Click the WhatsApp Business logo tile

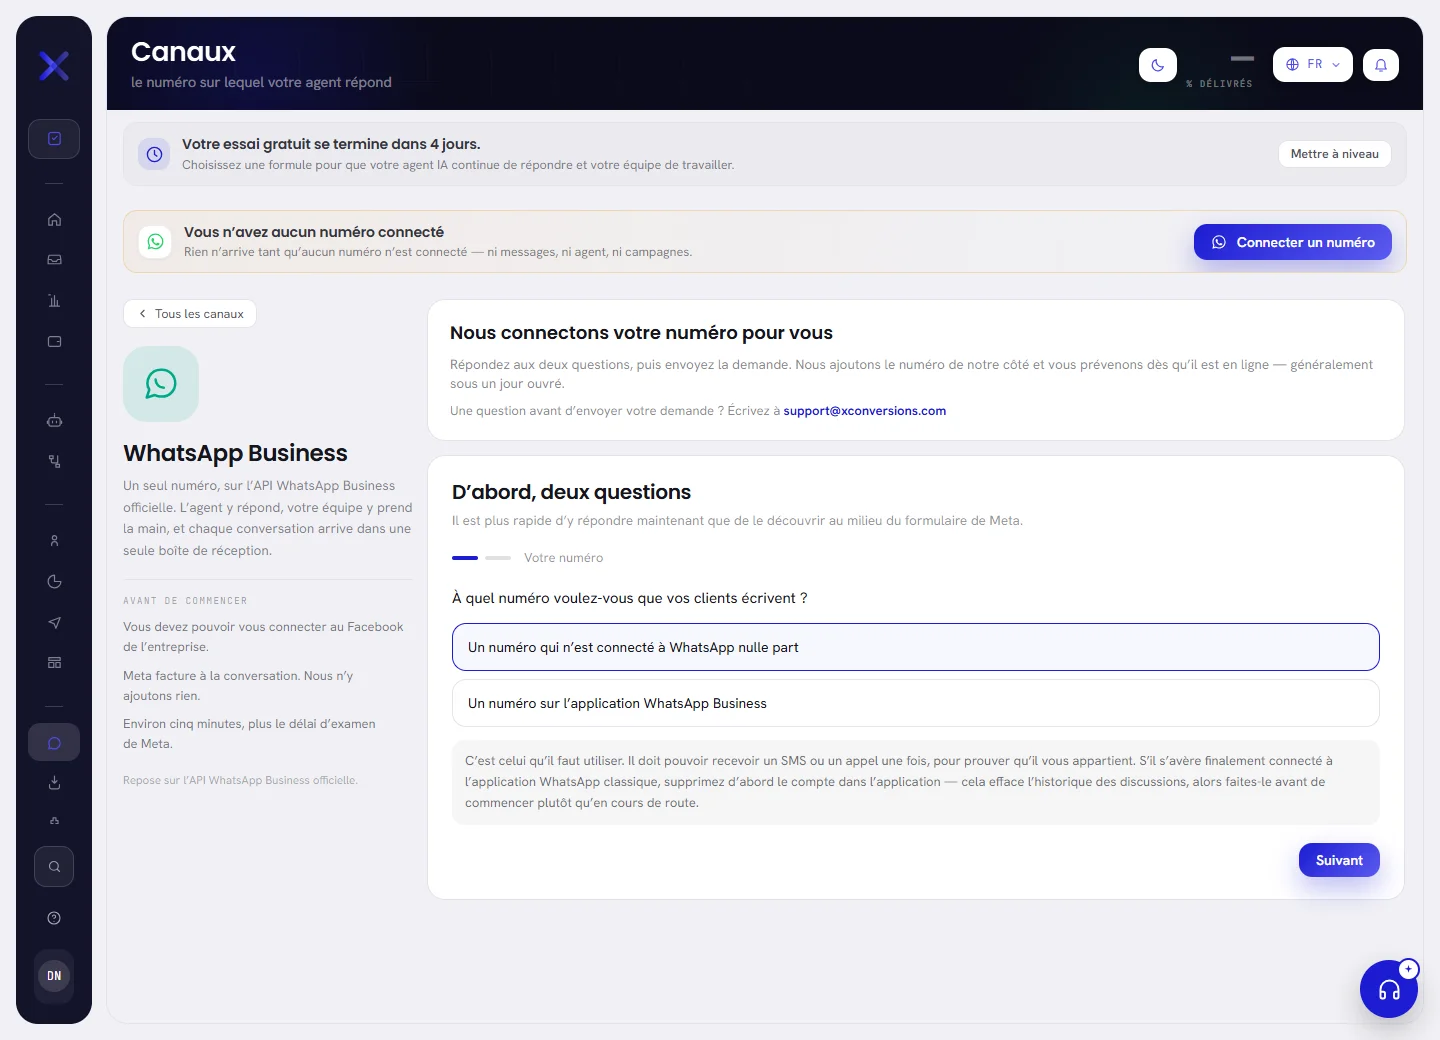click(x=161, y=384)
